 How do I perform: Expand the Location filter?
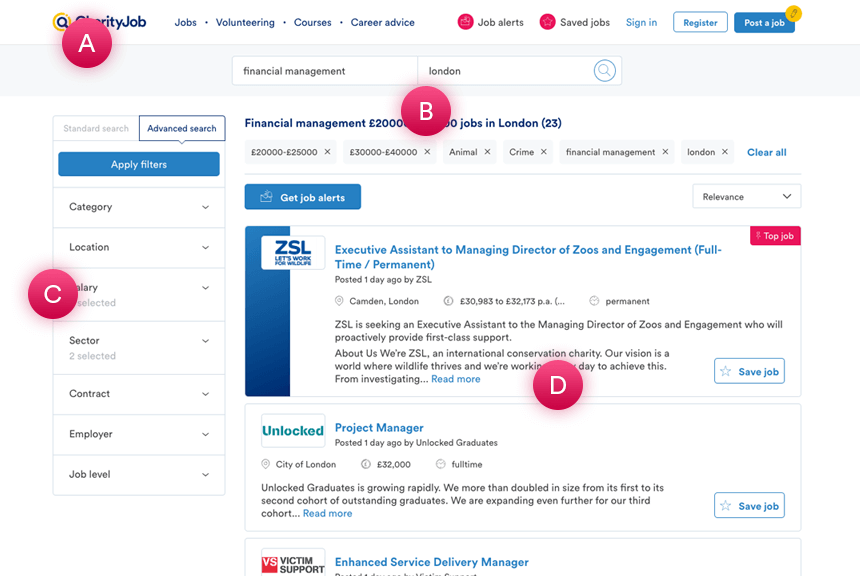pyautogui.click(x=139, y=247)
